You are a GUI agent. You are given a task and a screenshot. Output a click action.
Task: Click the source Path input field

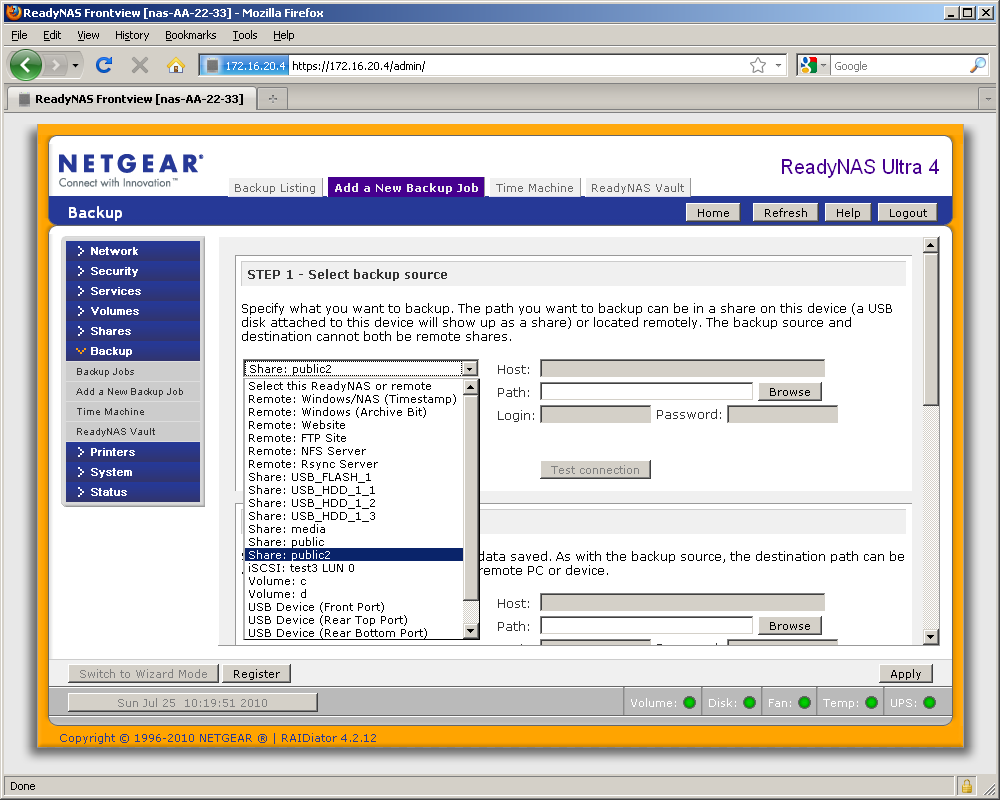pyautogui.click(x=647, y=392)
